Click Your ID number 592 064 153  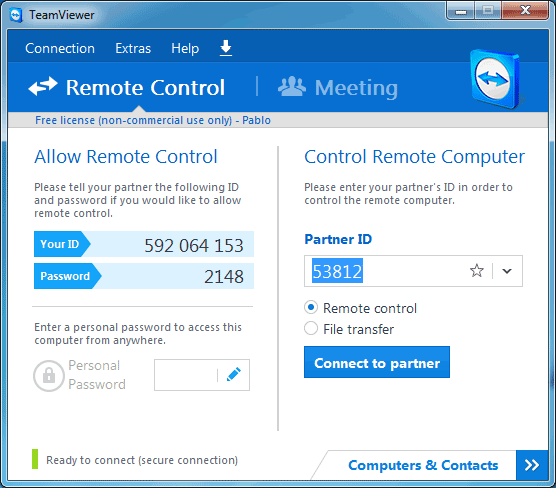[x=194, y=245]
